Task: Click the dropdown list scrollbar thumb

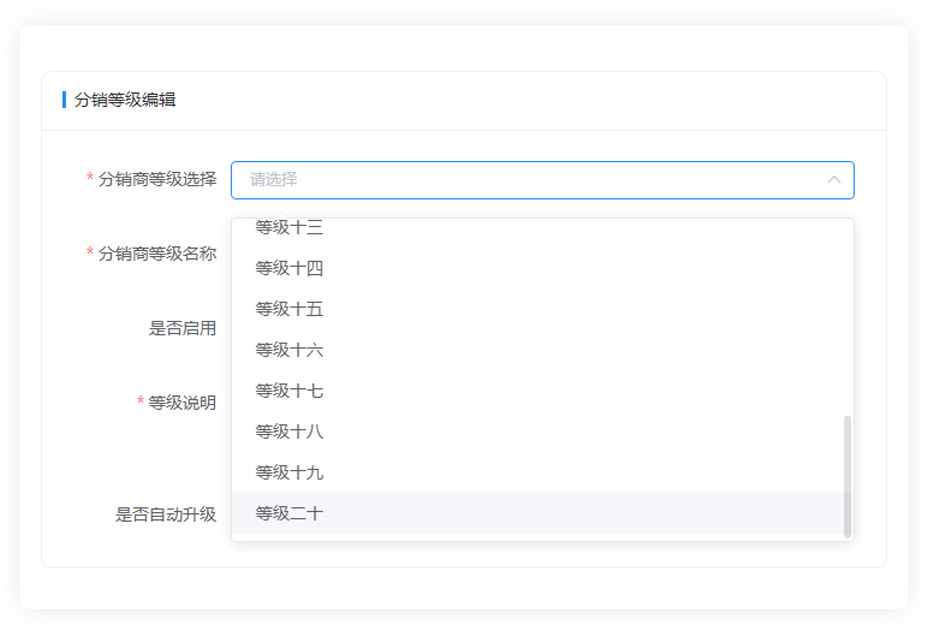Action: [x=848, y=476]
